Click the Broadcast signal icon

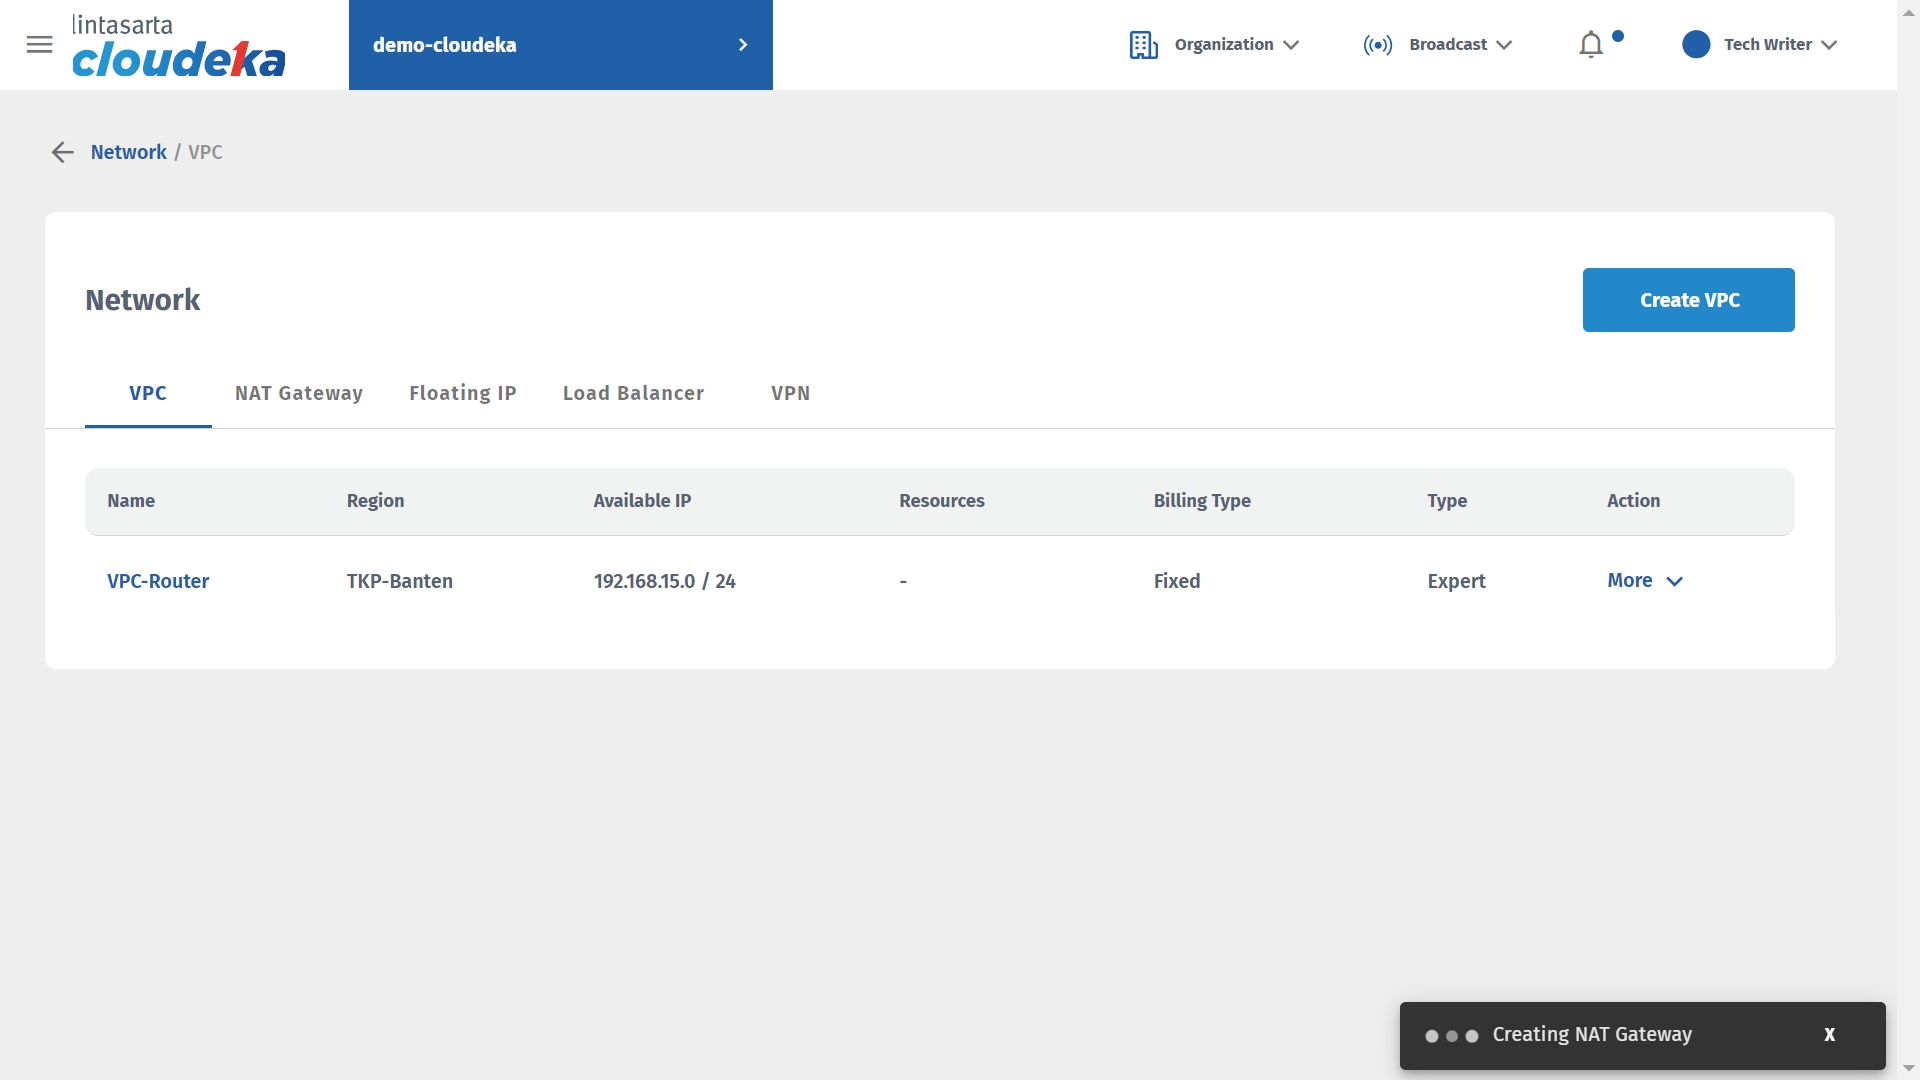click(x=1377, y=45)
